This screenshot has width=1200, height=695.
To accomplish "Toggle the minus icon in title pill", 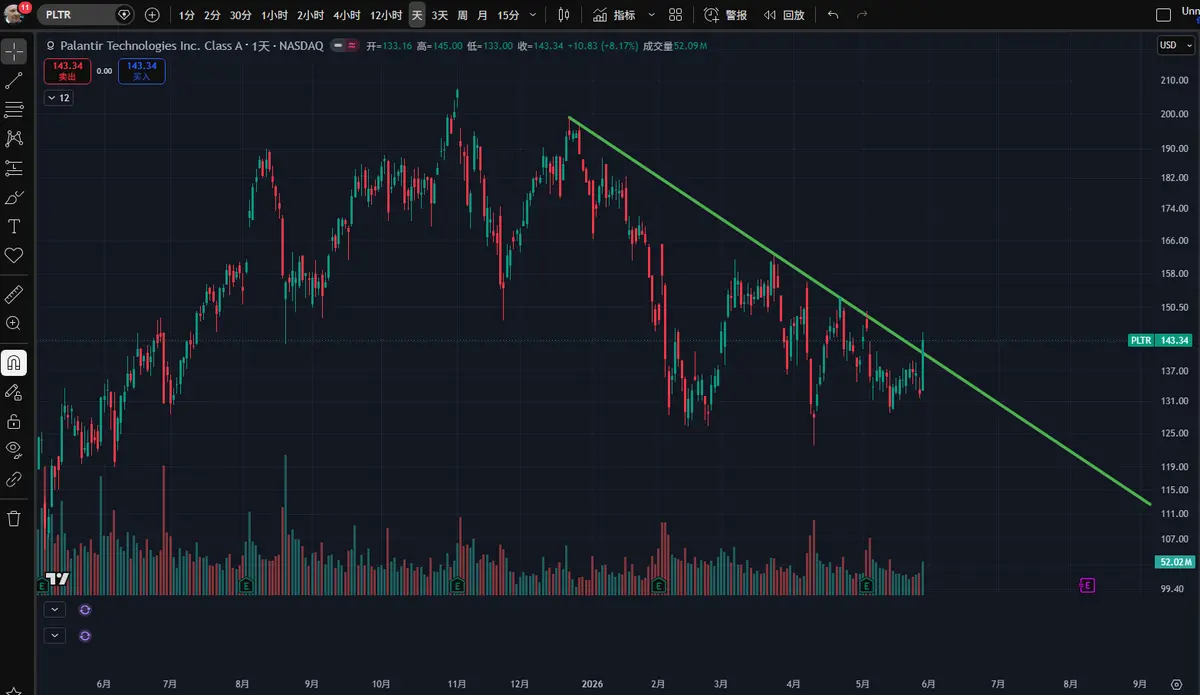I will [338, 45].
